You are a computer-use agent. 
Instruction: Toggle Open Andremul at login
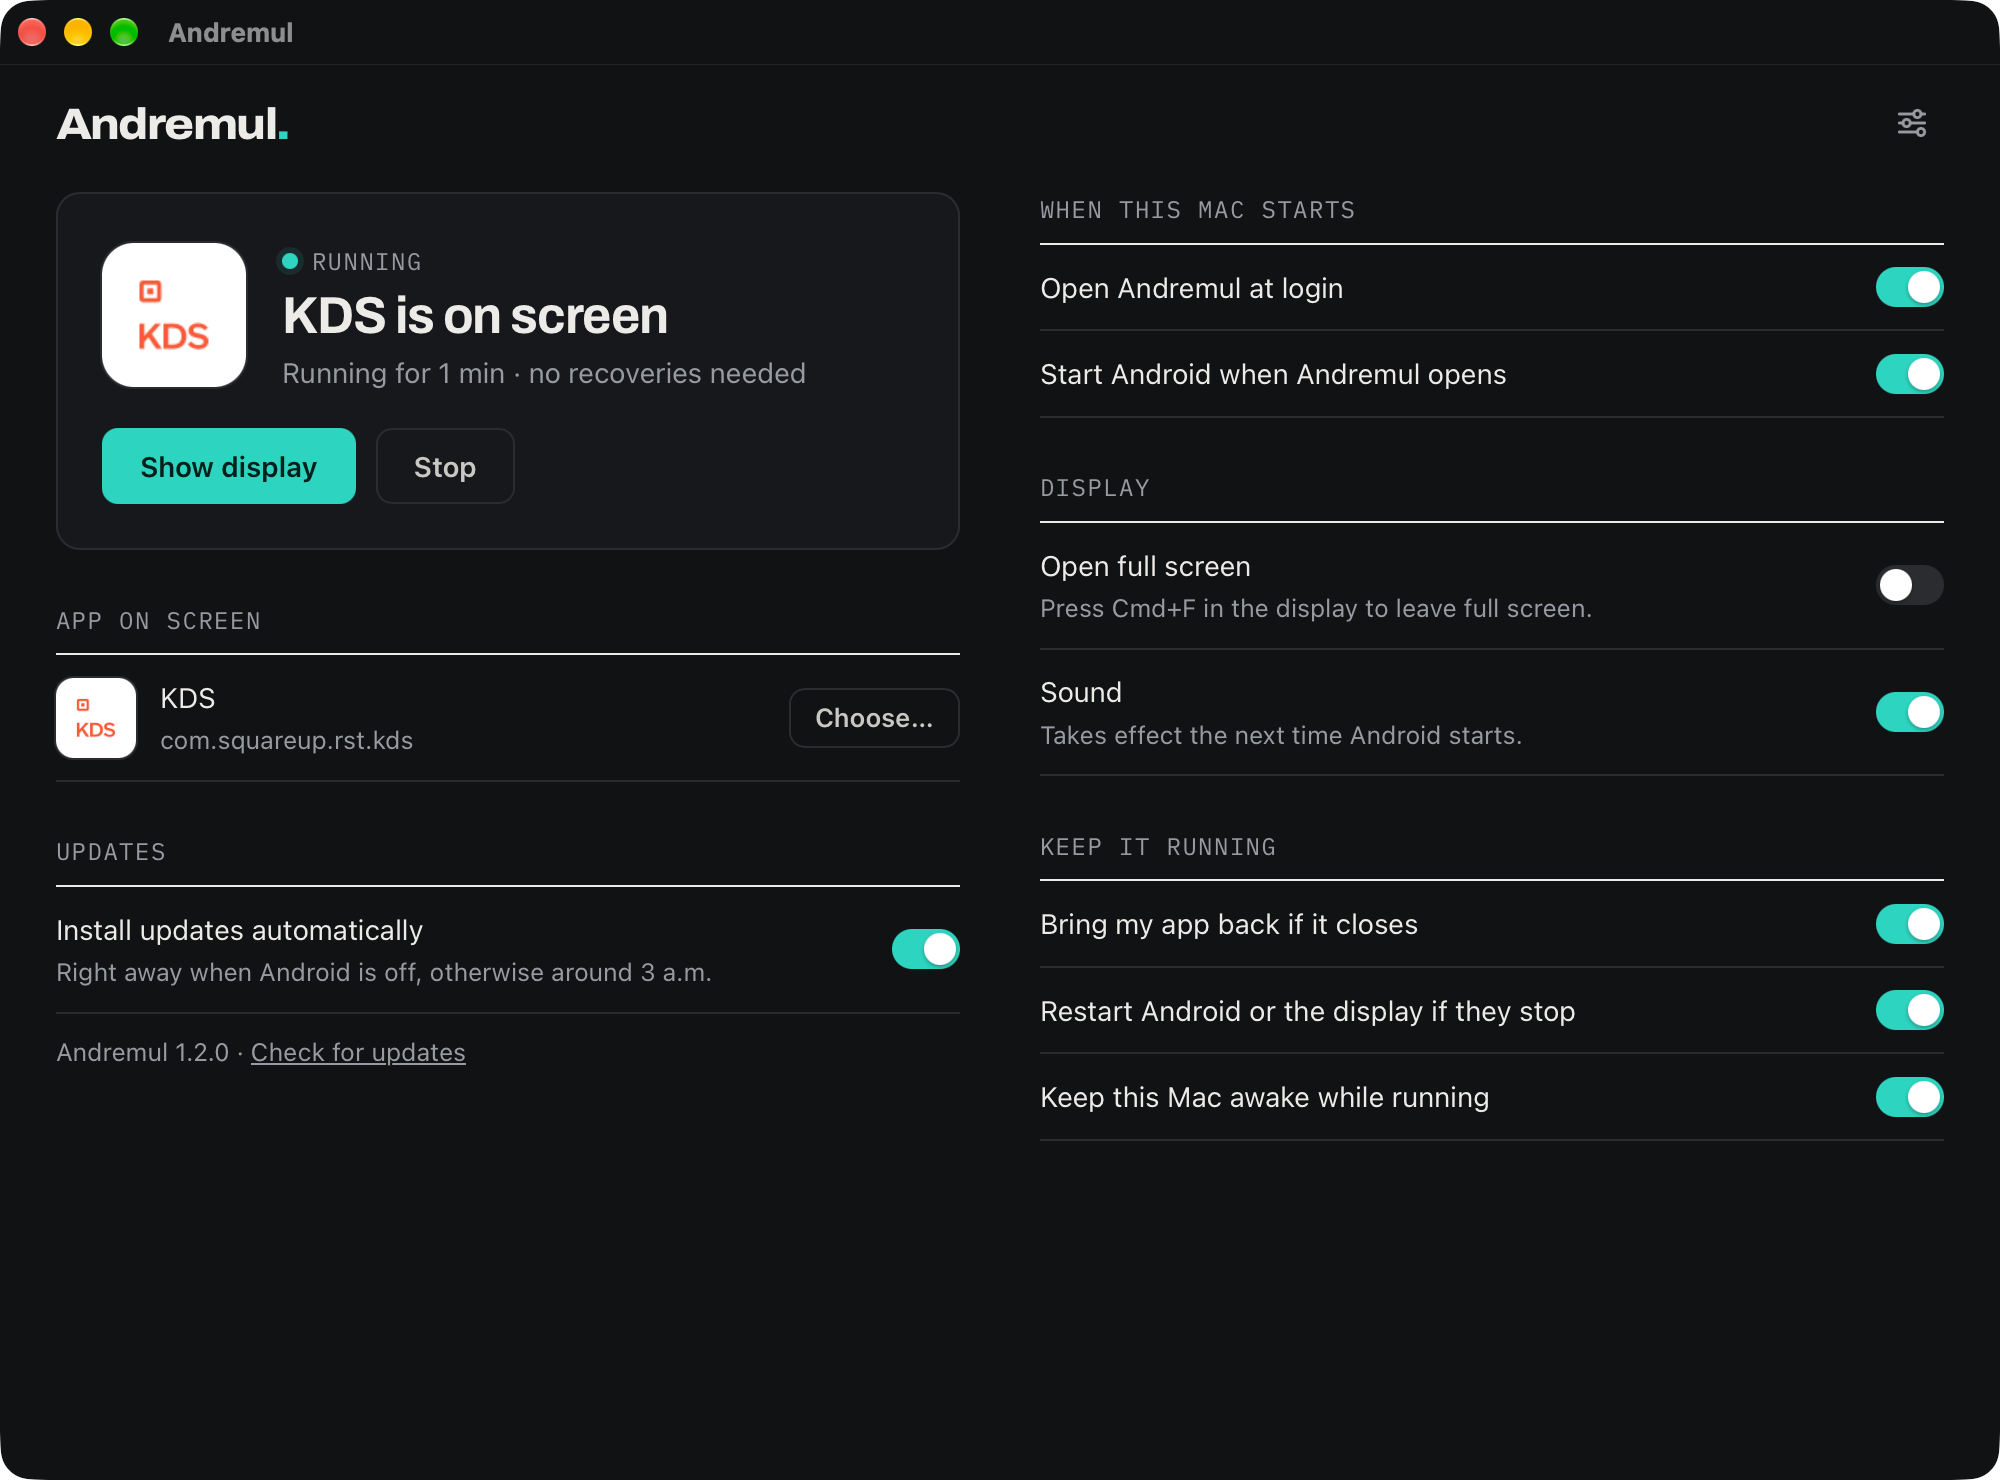click(x=1909, y=288)
